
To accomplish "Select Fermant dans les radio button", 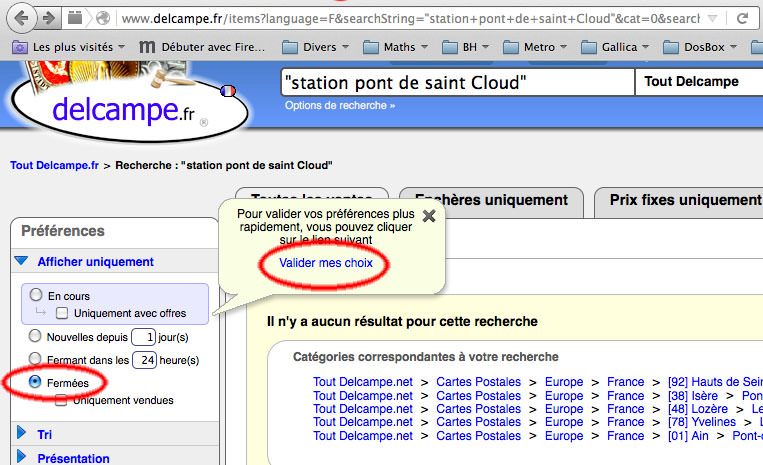I will tap(35, 358).
